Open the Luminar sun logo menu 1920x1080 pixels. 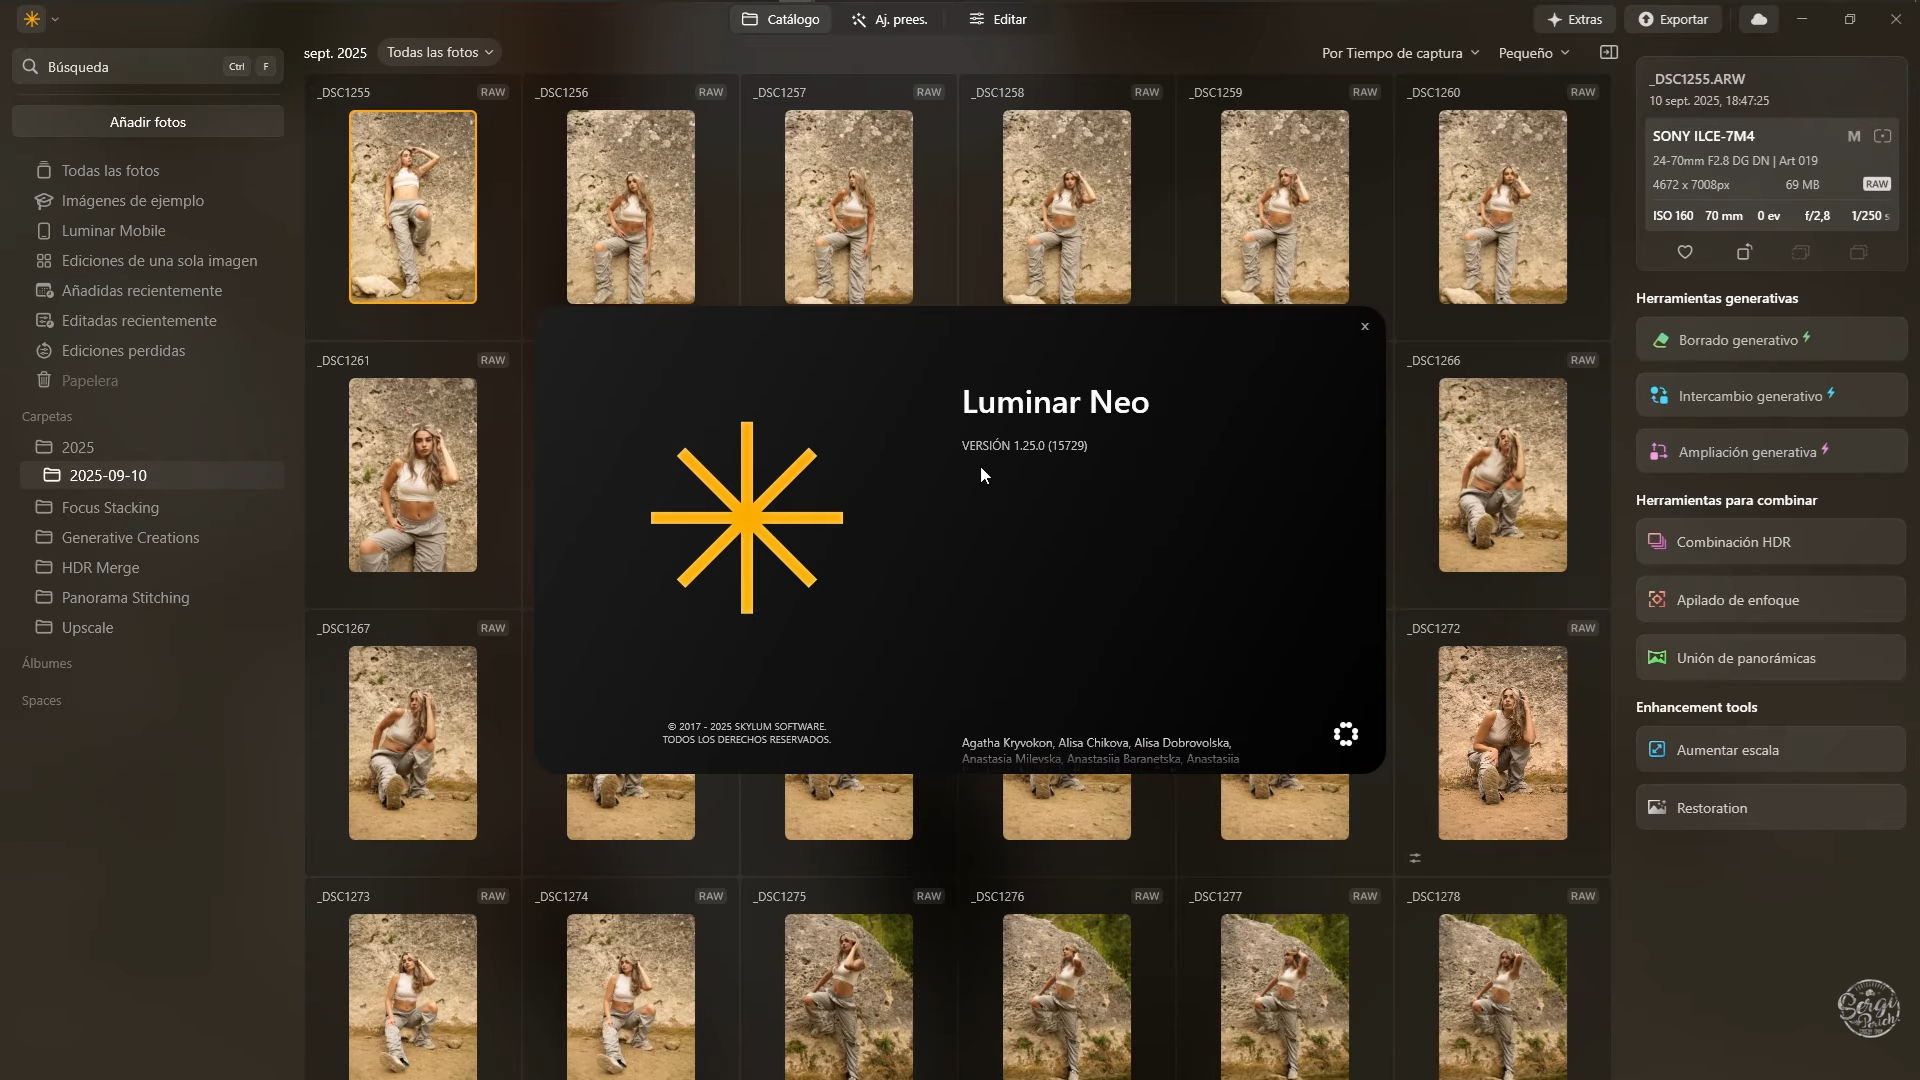(32, 19)
